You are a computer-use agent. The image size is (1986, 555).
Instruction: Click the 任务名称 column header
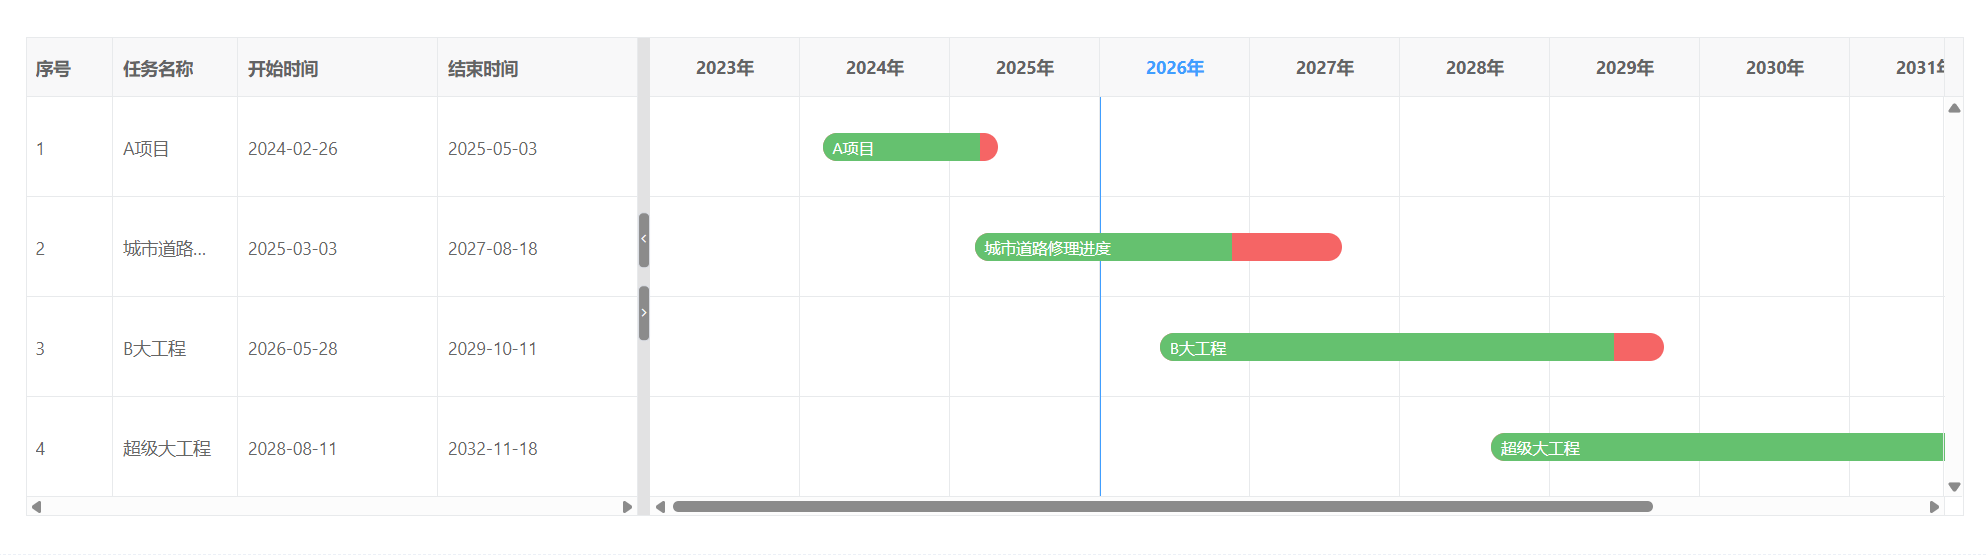[175, 68]
